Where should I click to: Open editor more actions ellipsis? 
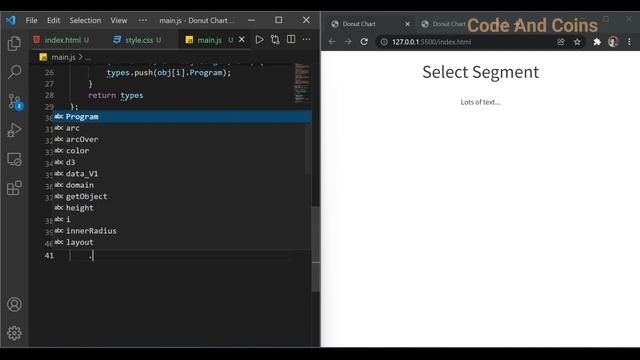(306, 40)
